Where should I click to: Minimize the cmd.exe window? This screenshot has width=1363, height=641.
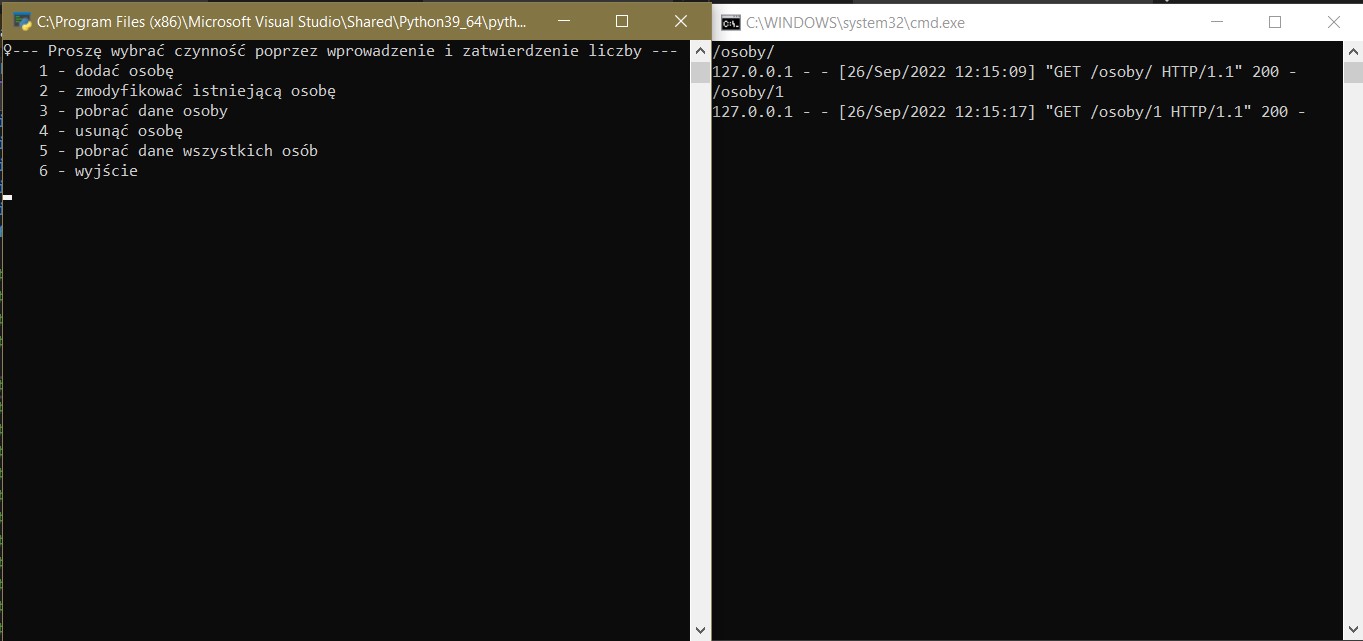click(1216, 22)
